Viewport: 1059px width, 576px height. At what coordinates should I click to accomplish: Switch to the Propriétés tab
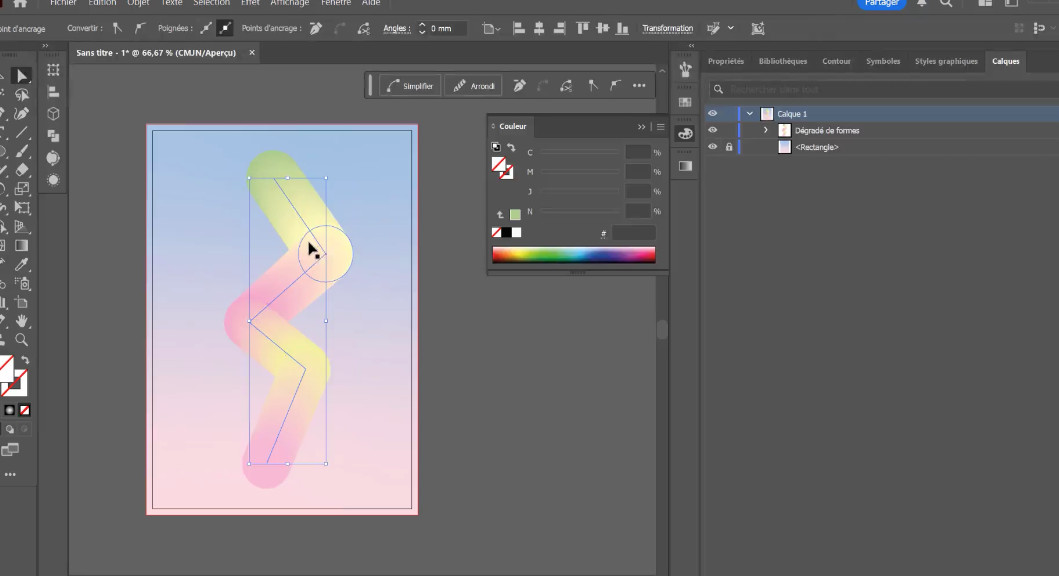point(726,61)
